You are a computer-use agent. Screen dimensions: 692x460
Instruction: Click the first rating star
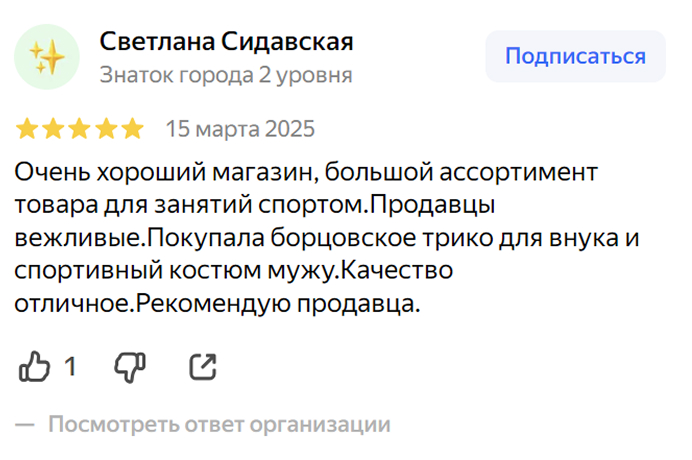(28, 129)
